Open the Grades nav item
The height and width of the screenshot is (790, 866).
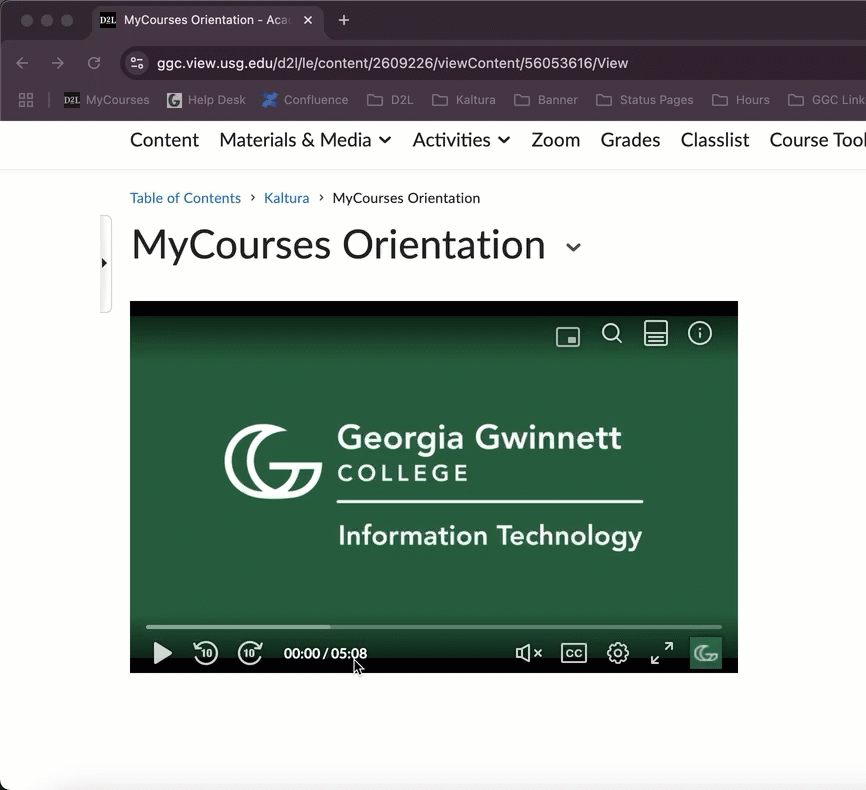(x=630, y=140)
